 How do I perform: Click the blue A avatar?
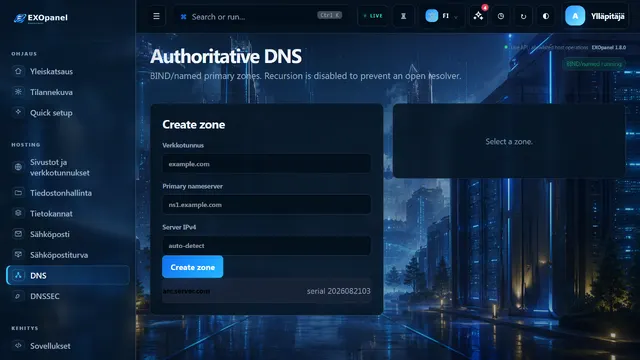click(575, 16)
